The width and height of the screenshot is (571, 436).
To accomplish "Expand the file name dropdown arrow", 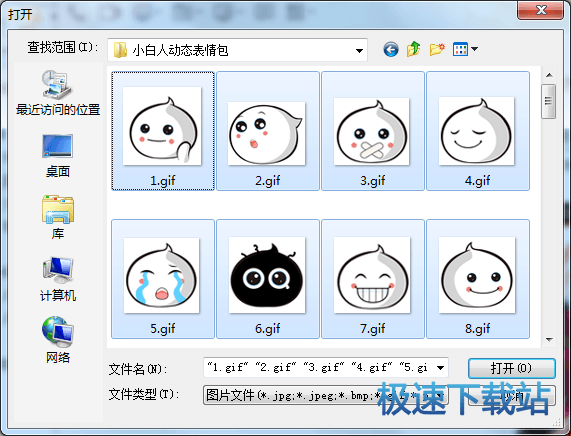I will [440, 368].
